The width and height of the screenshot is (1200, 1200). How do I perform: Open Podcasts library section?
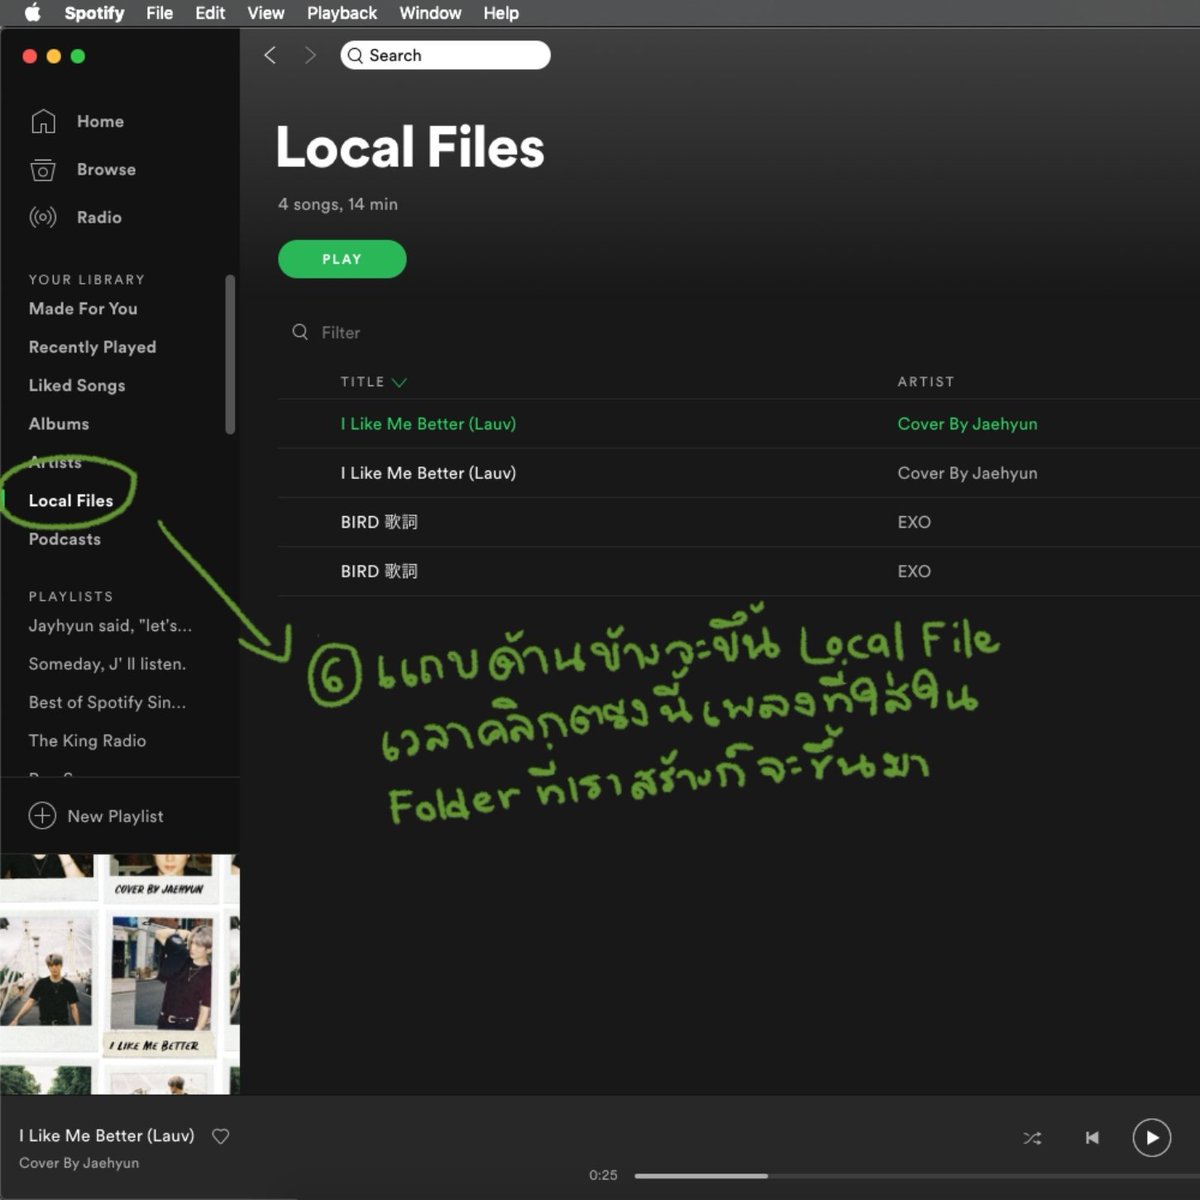coord(65,539)
